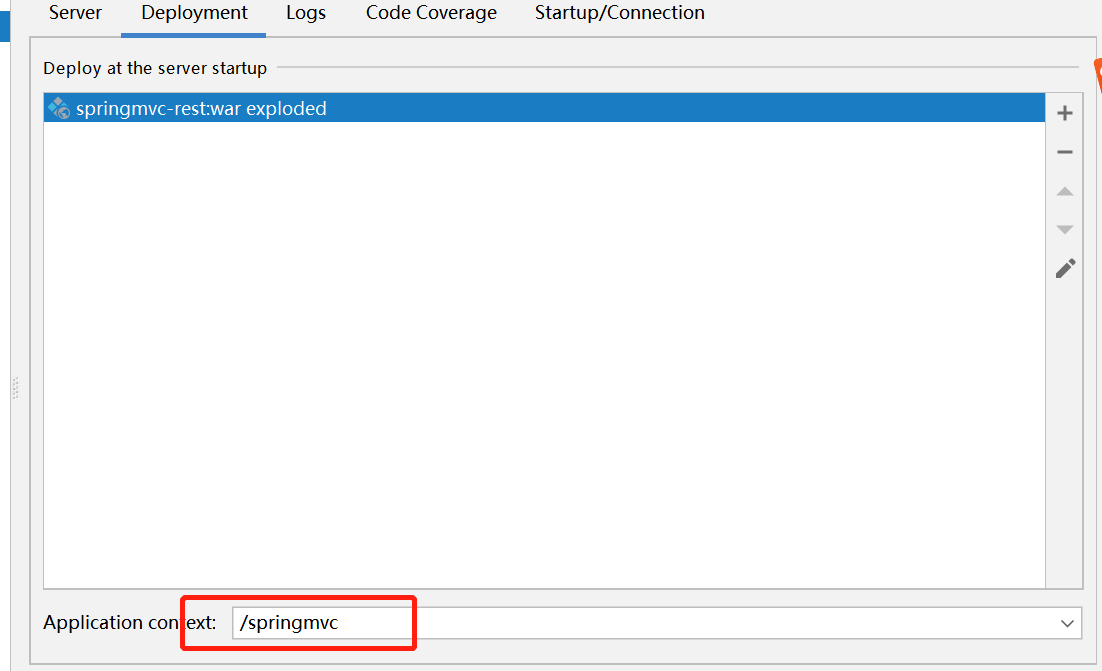Edit artifact with the pencil icon
Viewport: 1102px width, 671px height.
tap(1065, 268)
